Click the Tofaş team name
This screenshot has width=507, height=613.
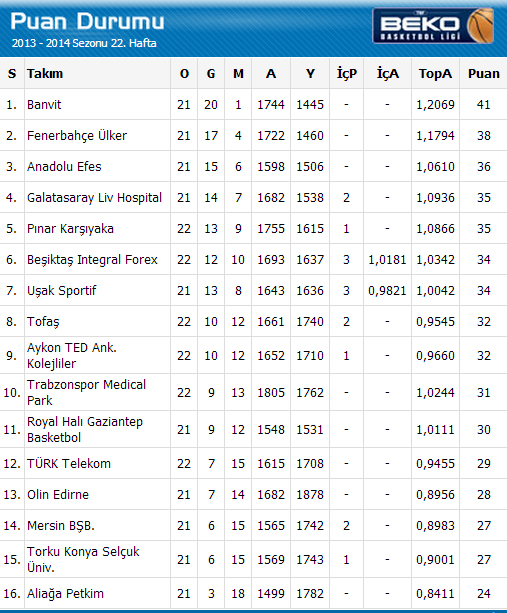click(43, 322)
